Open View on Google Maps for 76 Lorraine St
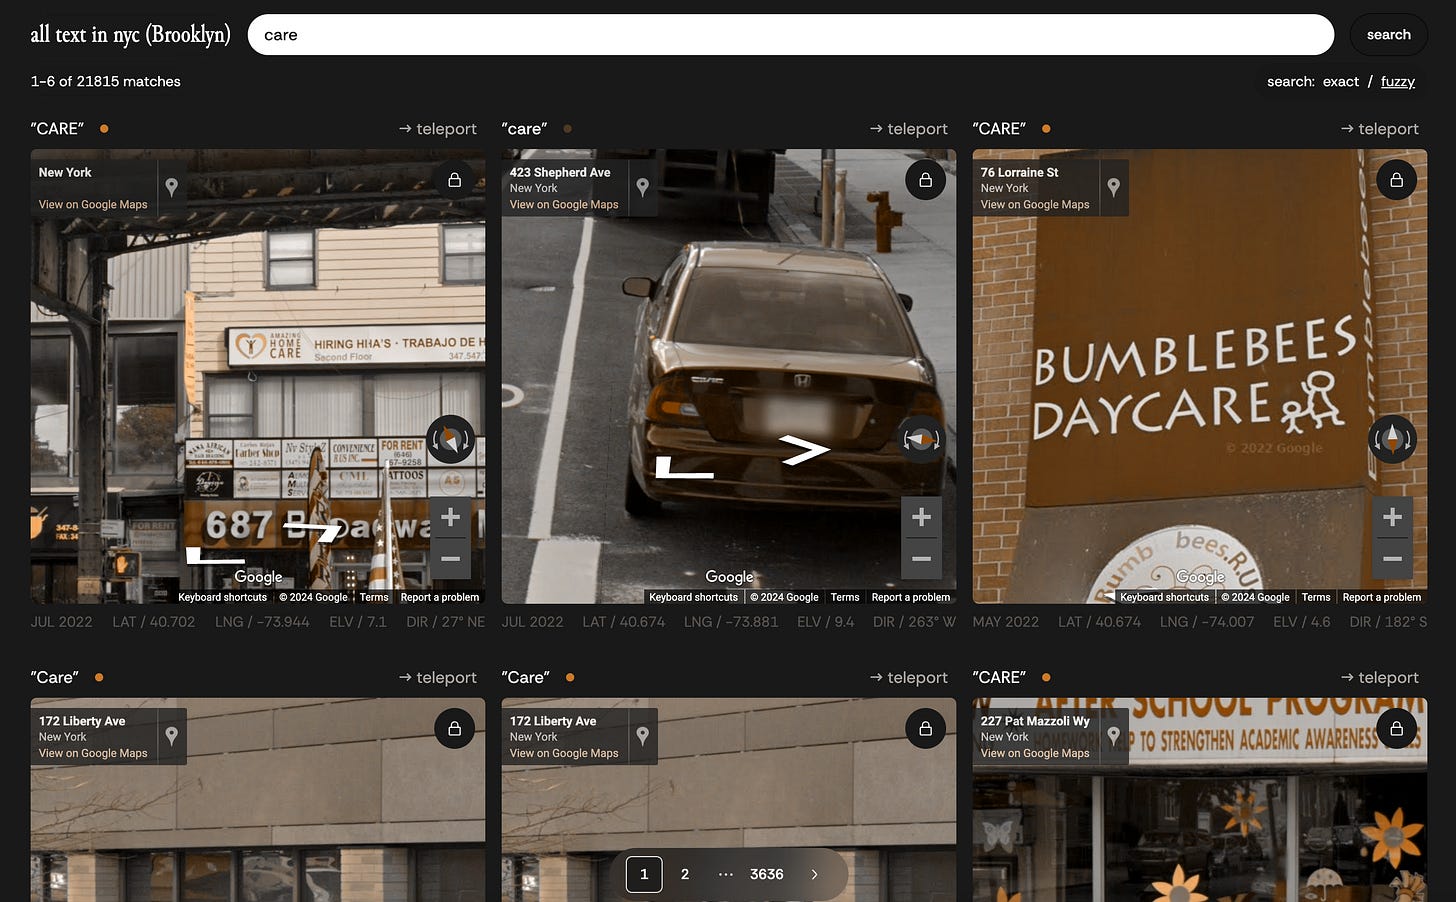The height and width of the screenshot is (902, 1456). click(1035, 205)
